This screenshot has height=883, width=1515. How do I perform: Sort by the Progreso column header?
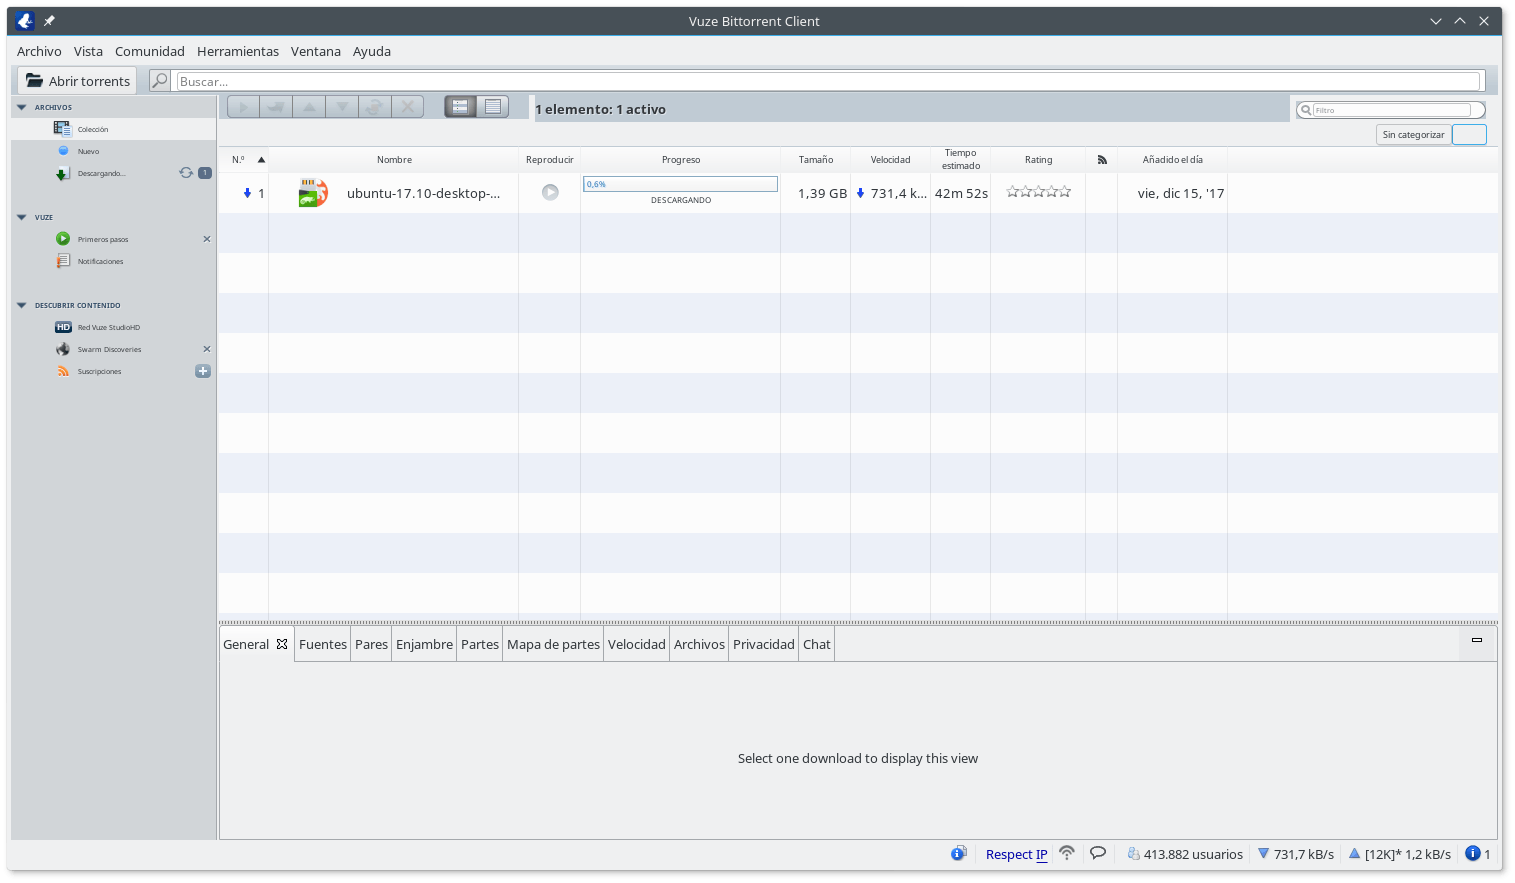click(x=681, y=160)
